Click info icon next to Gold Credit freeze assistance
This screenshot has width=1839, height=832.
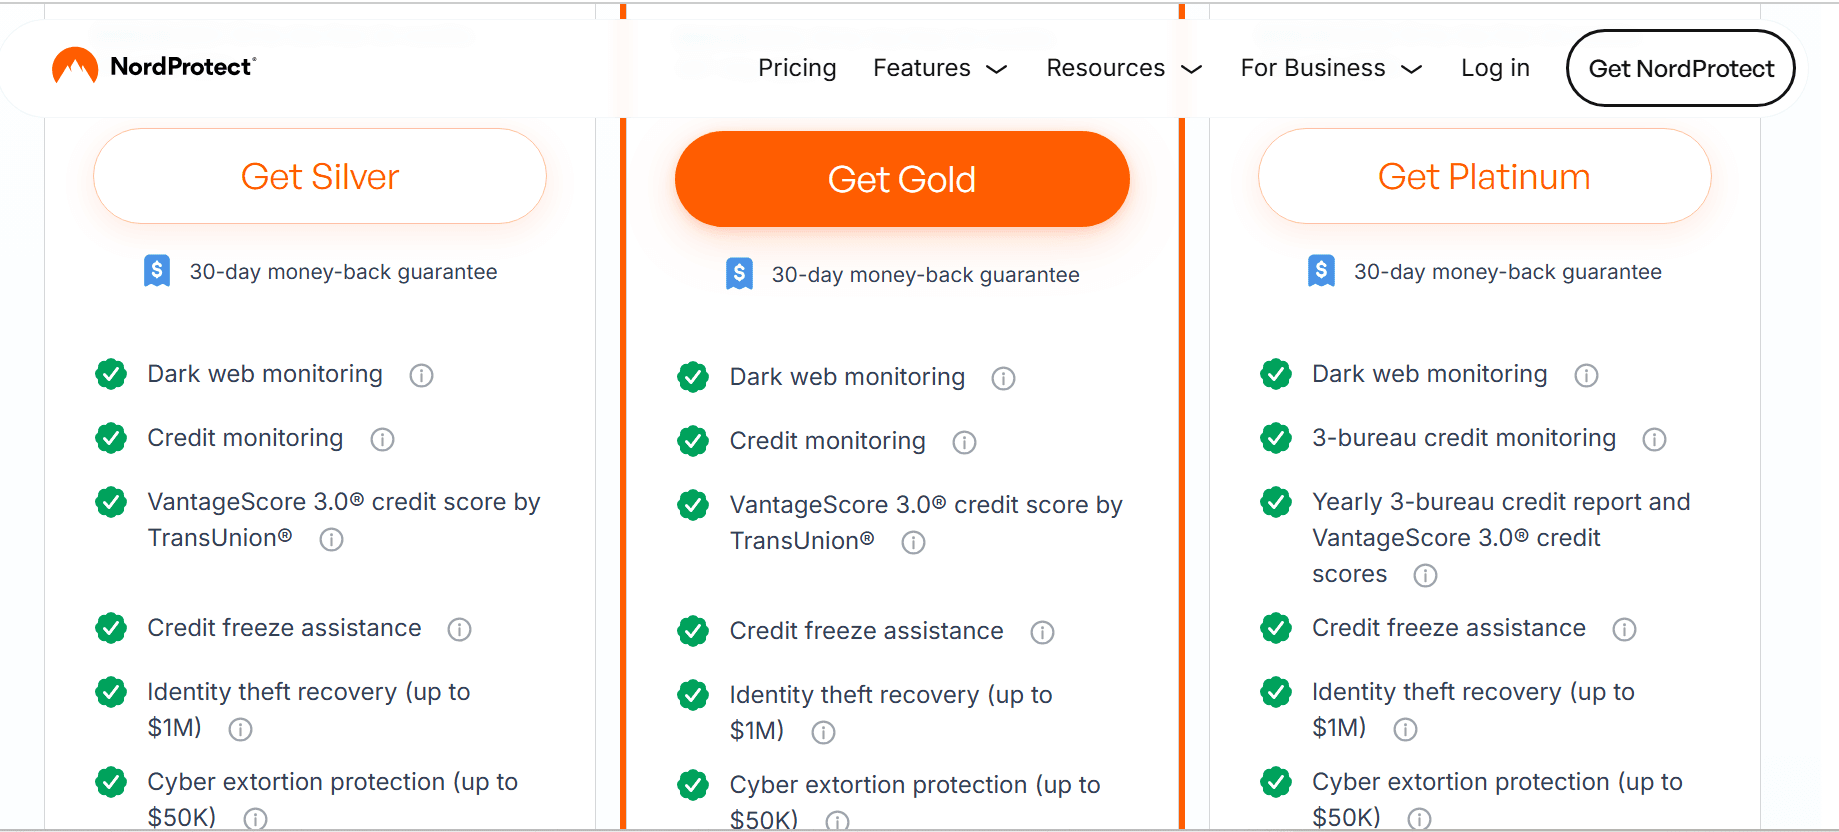(x=1042, y=632)
